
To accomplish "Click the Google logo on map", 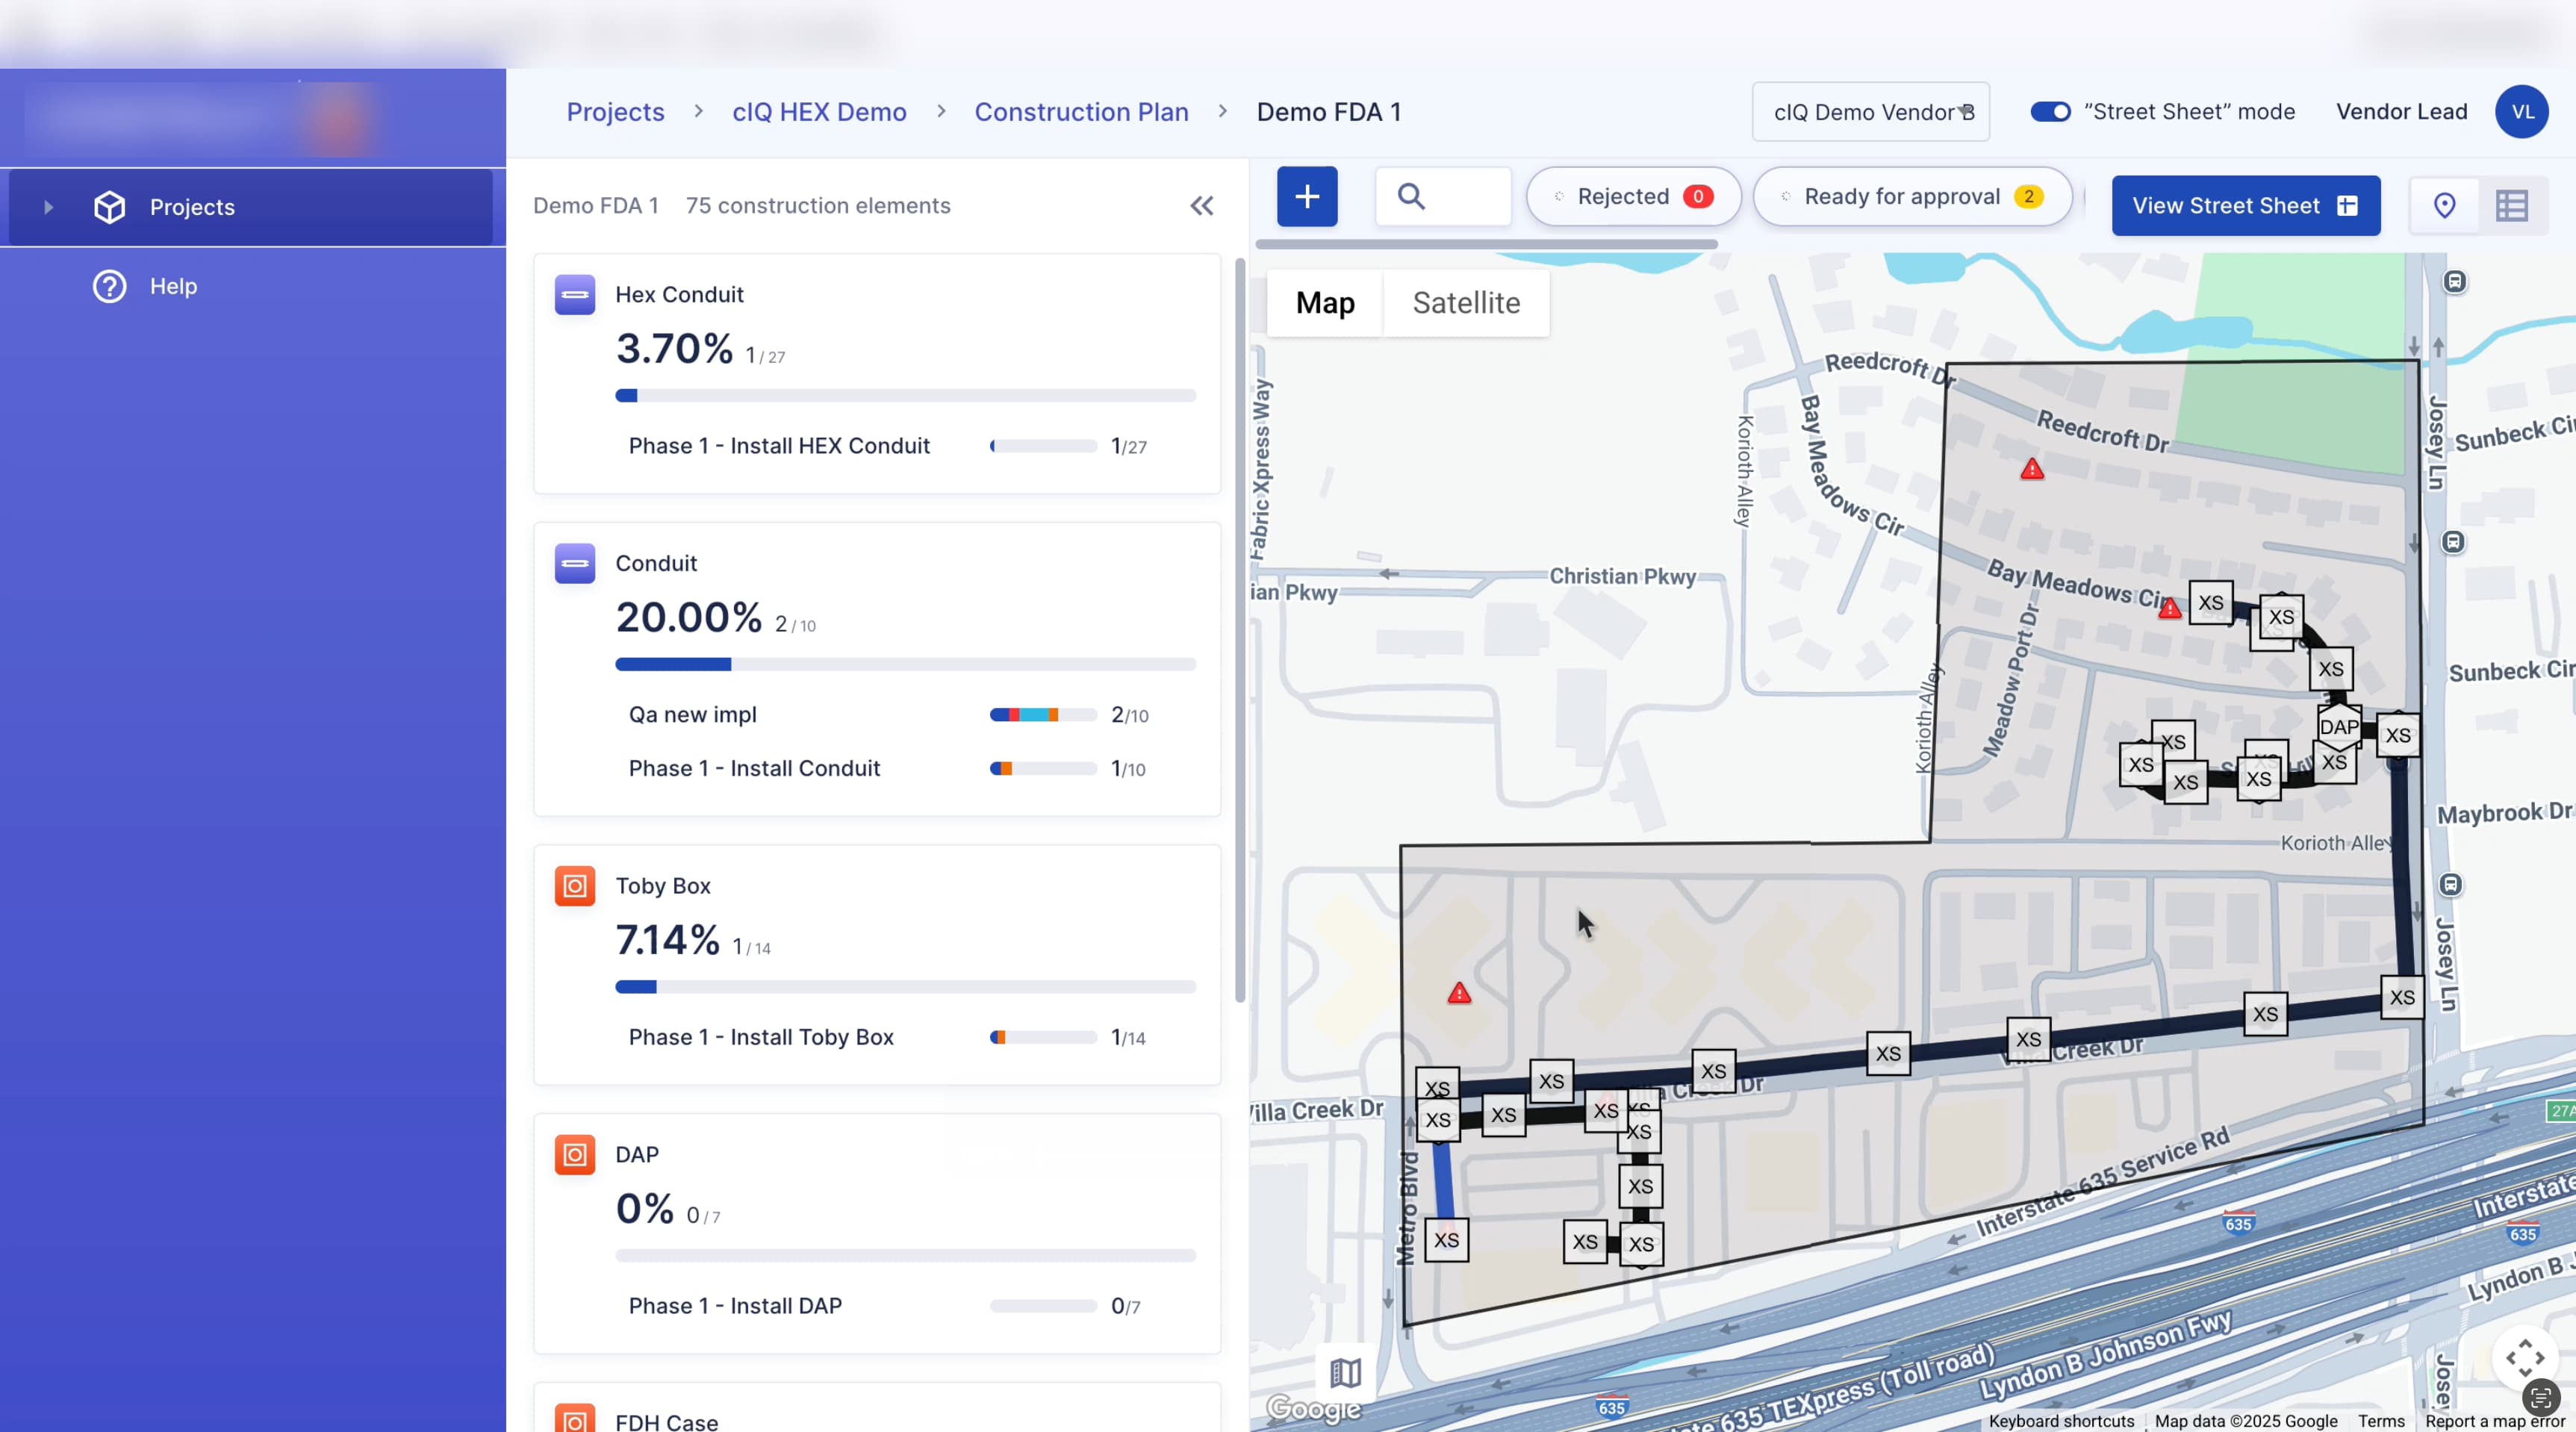I will tap(1314, 1409).
